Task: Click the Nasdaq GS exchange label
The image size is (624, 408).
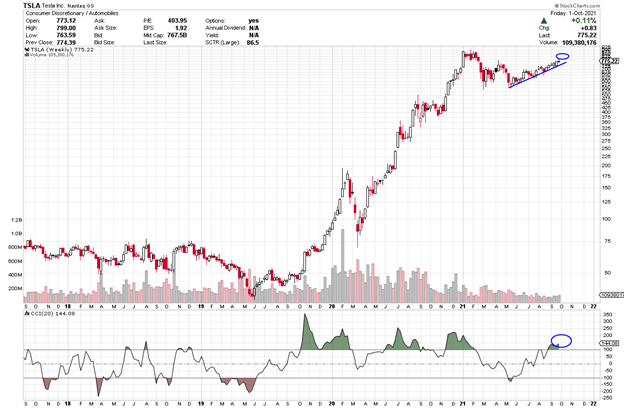Action: (x=82, y=6)
